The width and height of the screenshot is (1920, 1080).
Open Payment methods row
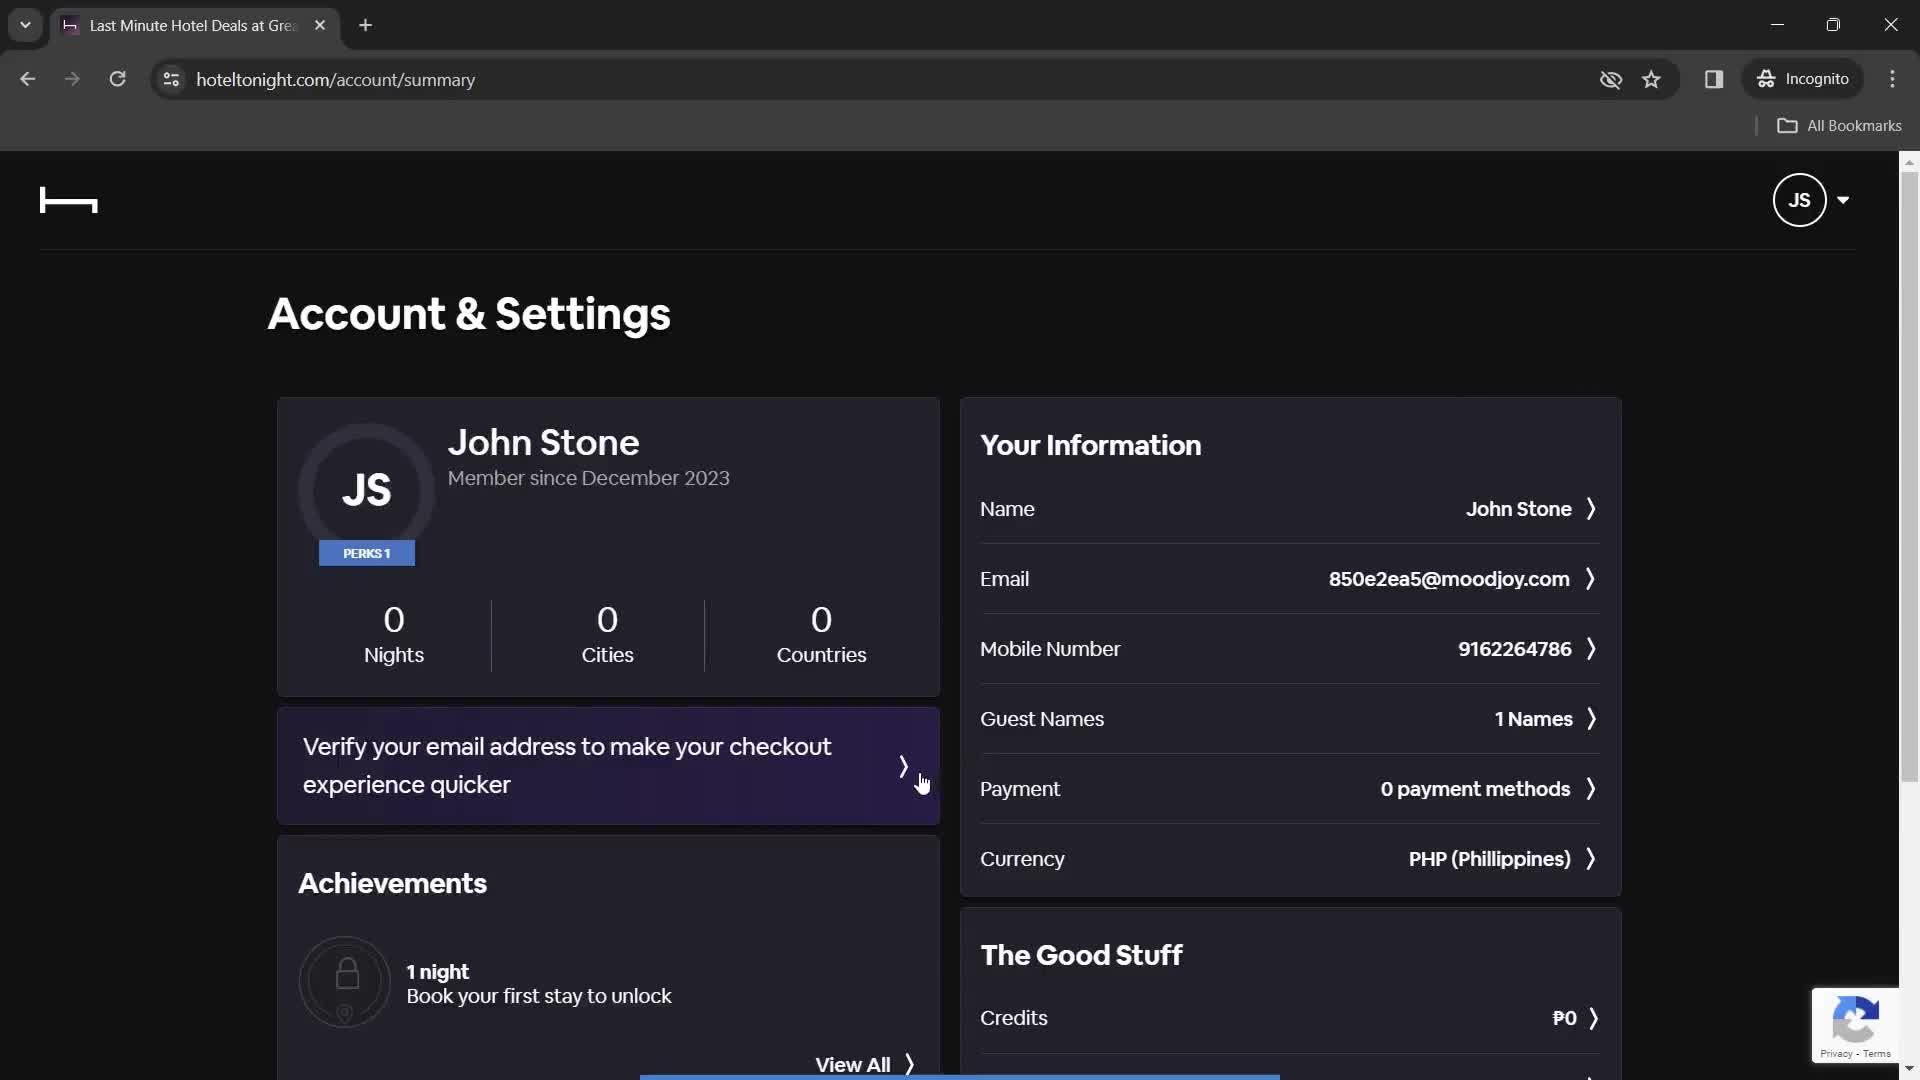[1289, 789]
